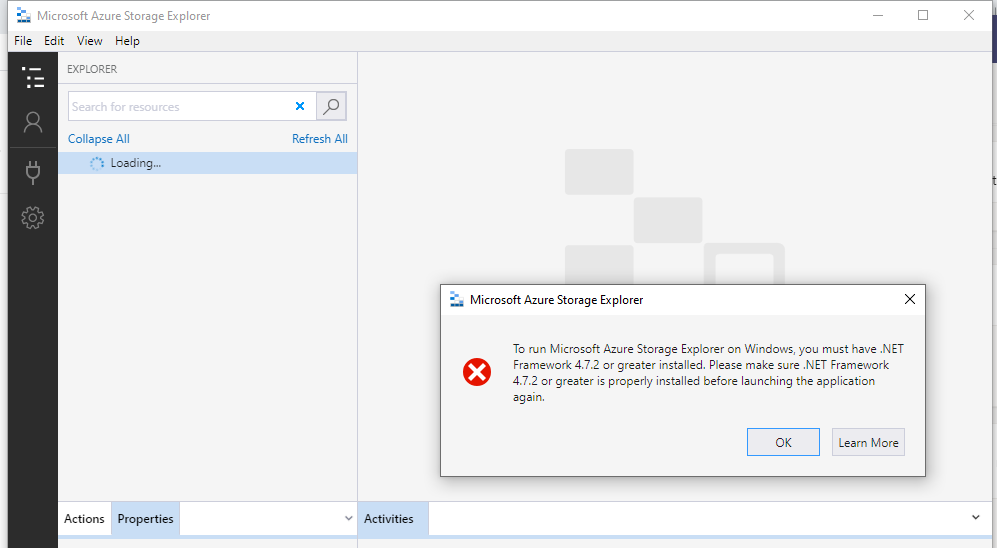Open the Edit menu
Screen dimensions: 997x548
(54, 41)
